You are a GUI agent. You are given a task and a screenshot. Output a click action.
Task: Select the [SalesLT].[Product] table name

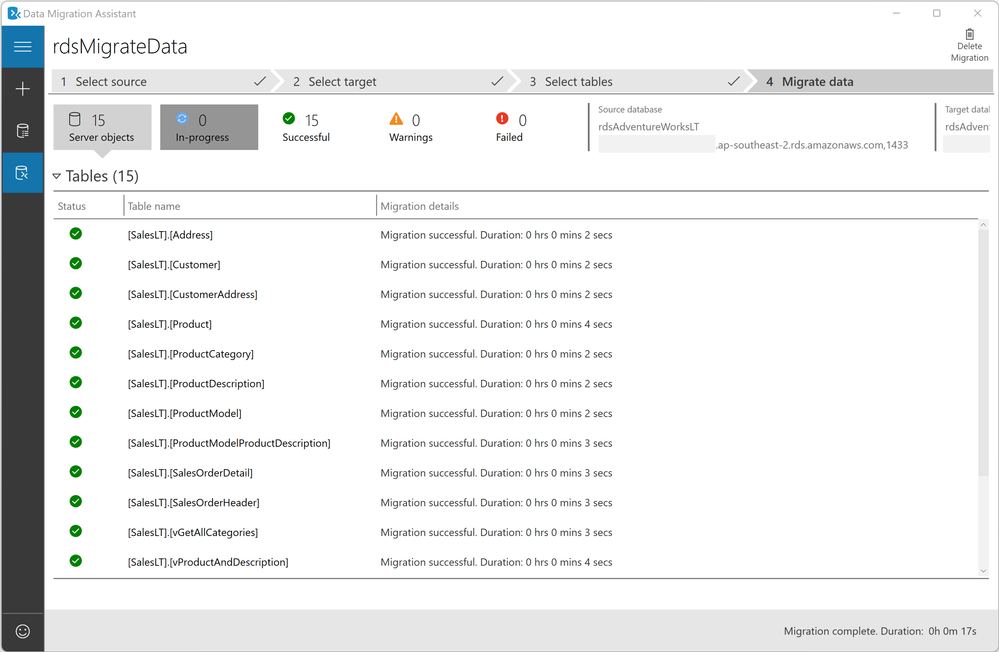tap(169, 324)
